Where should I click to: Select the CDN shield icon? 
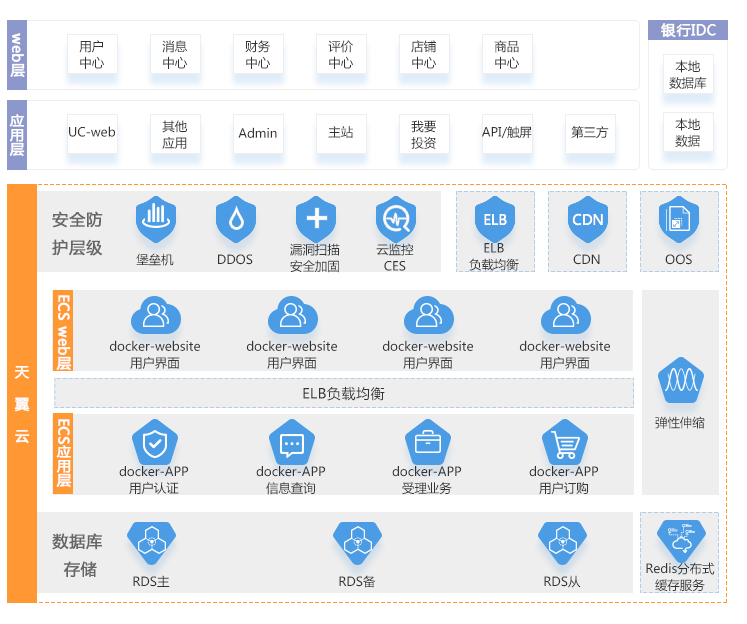click(587, 219)
